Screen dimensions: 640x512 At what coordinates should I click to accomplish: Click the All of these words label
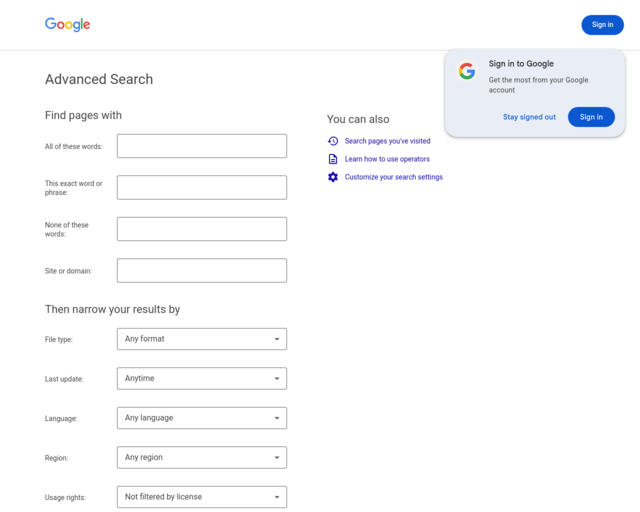click(73, 147)
